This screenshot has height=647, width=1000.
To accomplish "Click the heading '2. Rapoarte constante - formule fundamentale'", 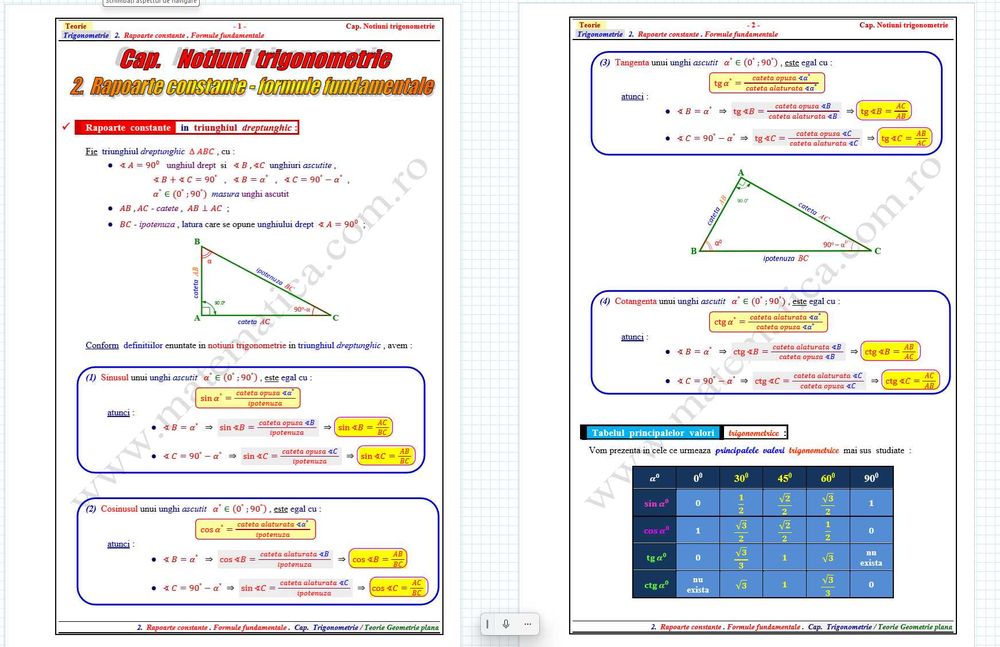I will pos(253,86).
